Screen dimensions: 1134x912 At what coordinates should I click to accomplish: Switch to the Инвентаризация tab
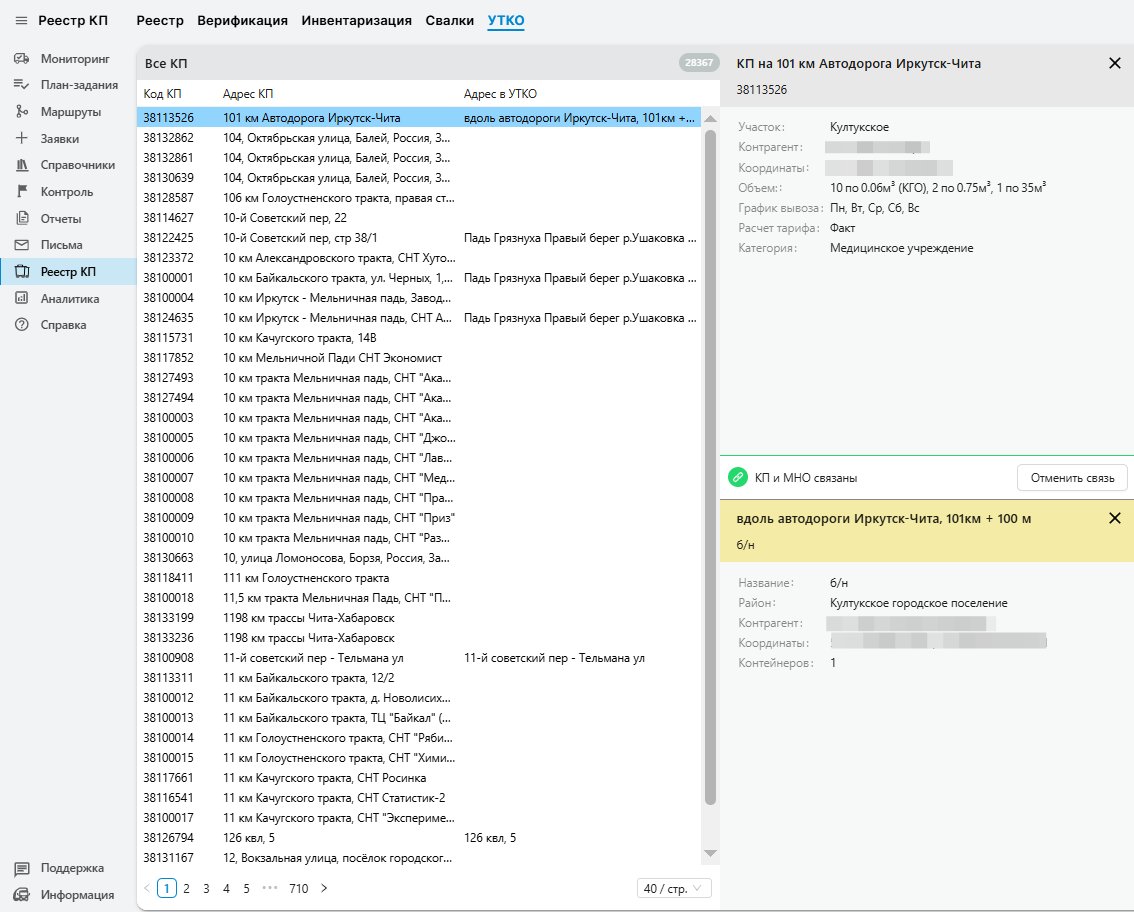pyautogui.click(x=356, y=20)
